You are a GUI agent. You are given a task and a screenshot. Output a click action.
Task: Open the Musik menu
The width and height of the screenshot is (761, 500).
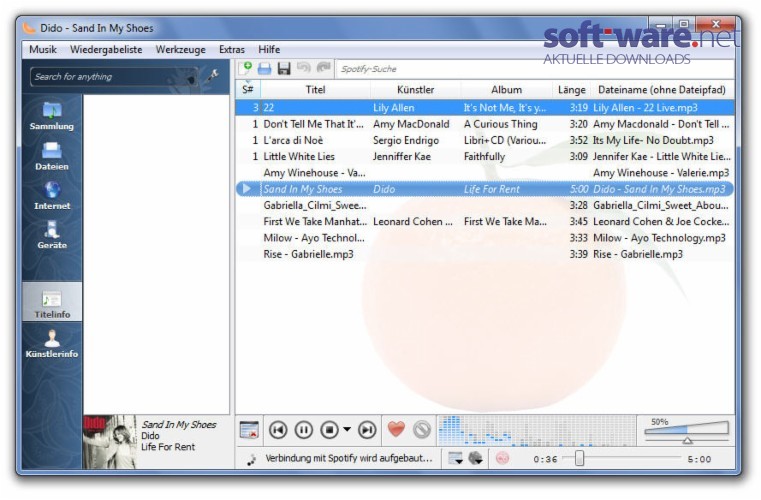click(43, 50)
